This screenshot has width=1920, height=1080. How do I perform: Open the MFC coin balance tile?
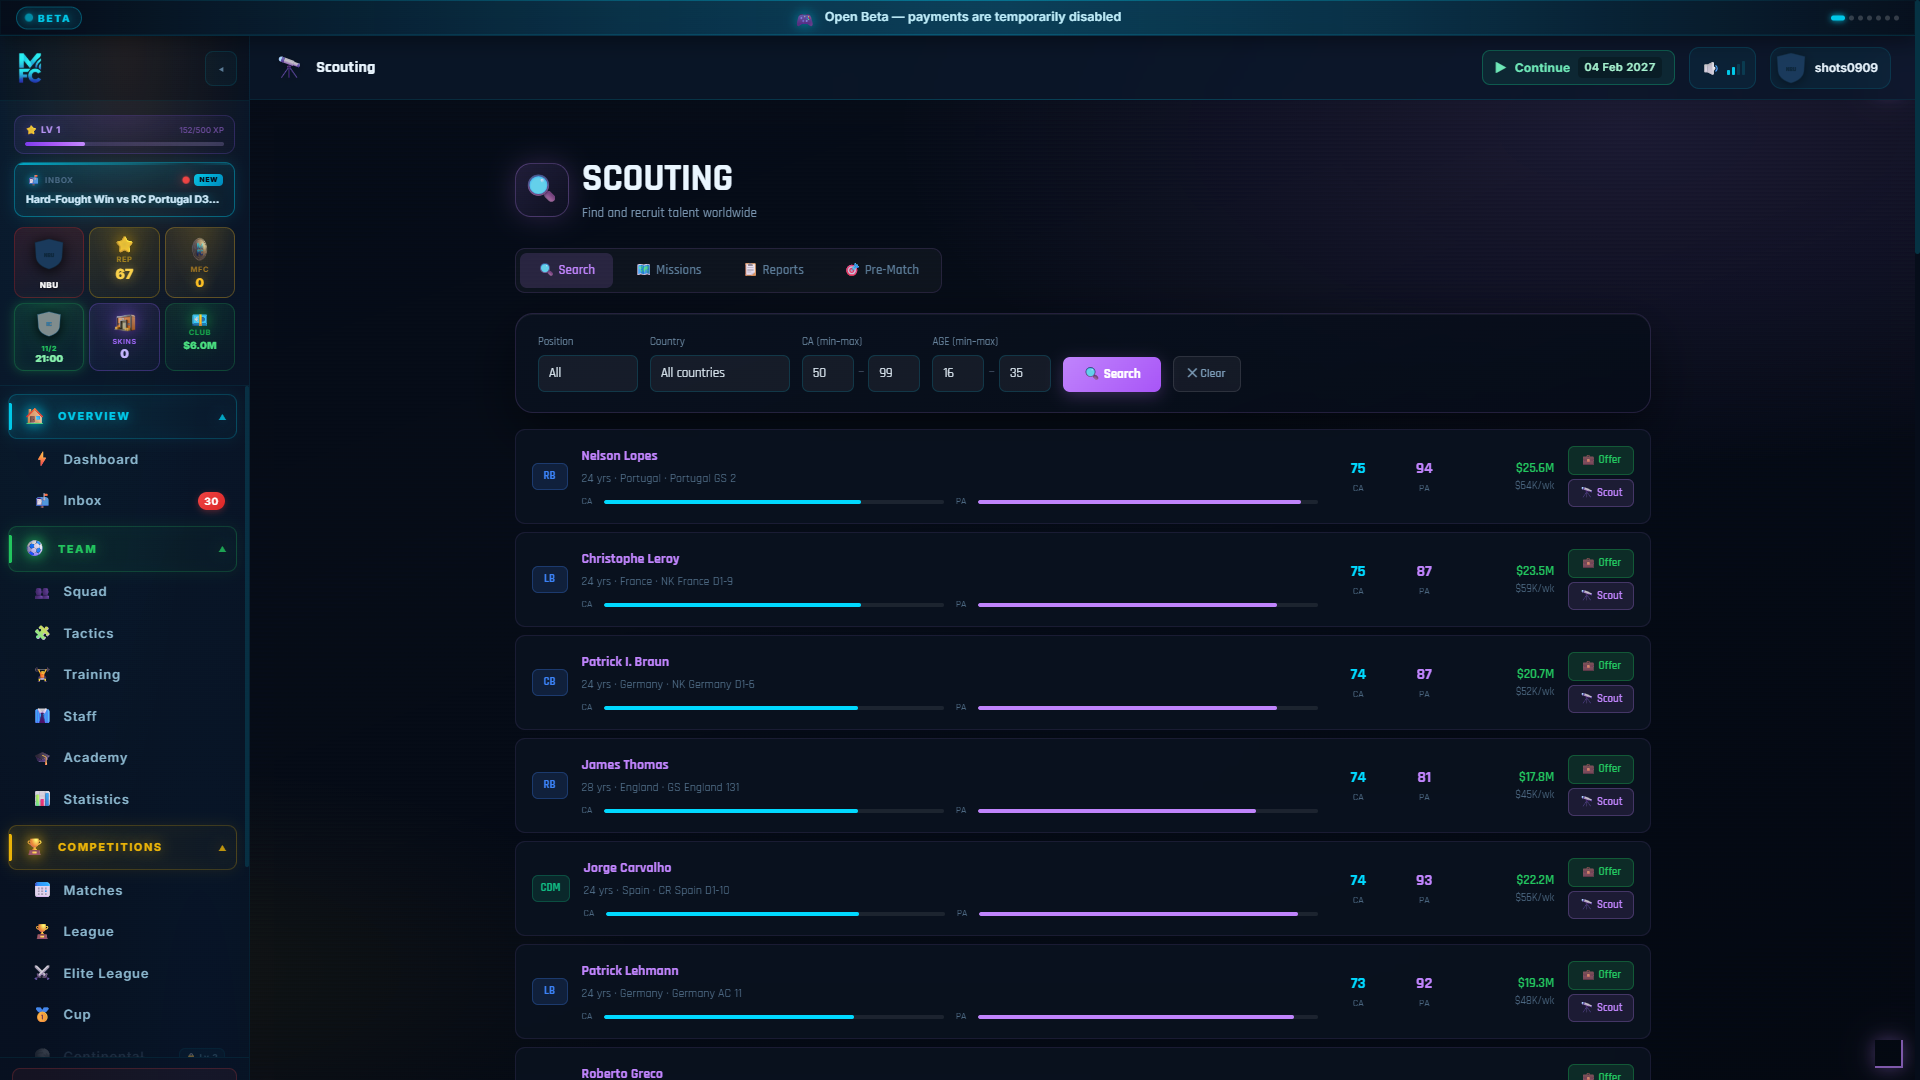tap(200, 262)
